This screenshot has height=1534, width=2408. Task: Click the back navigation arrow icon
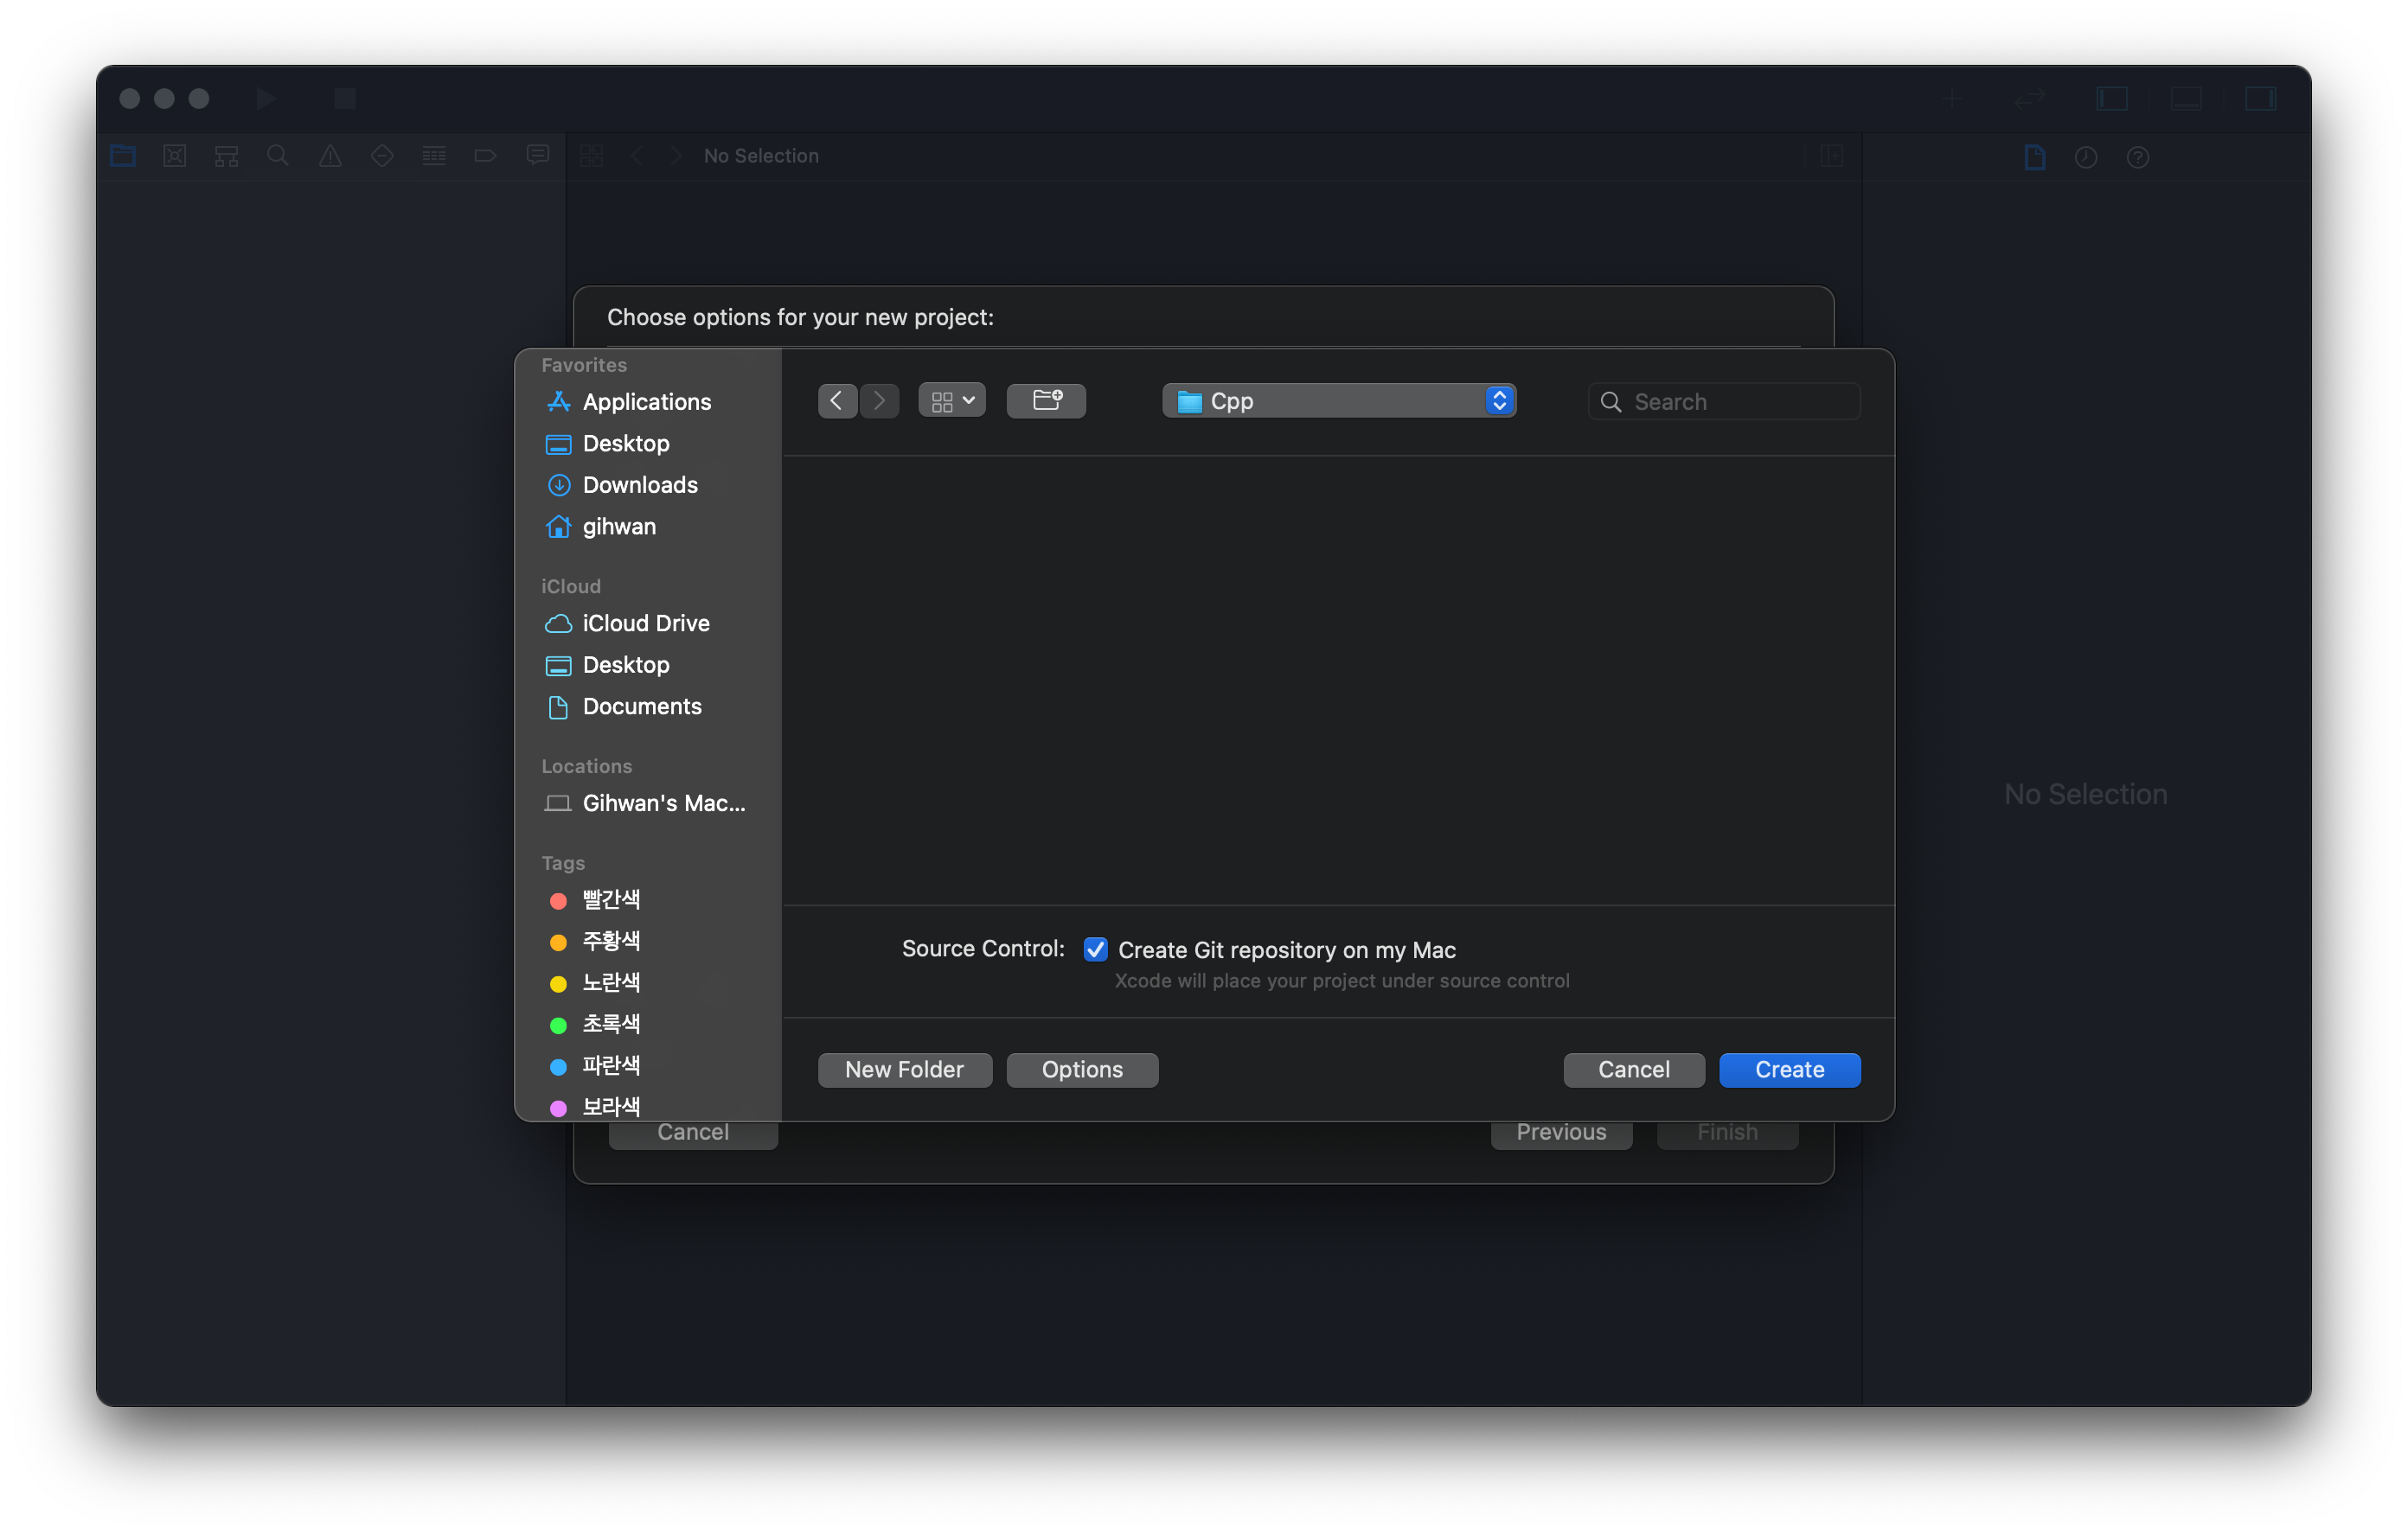point(837,400)
